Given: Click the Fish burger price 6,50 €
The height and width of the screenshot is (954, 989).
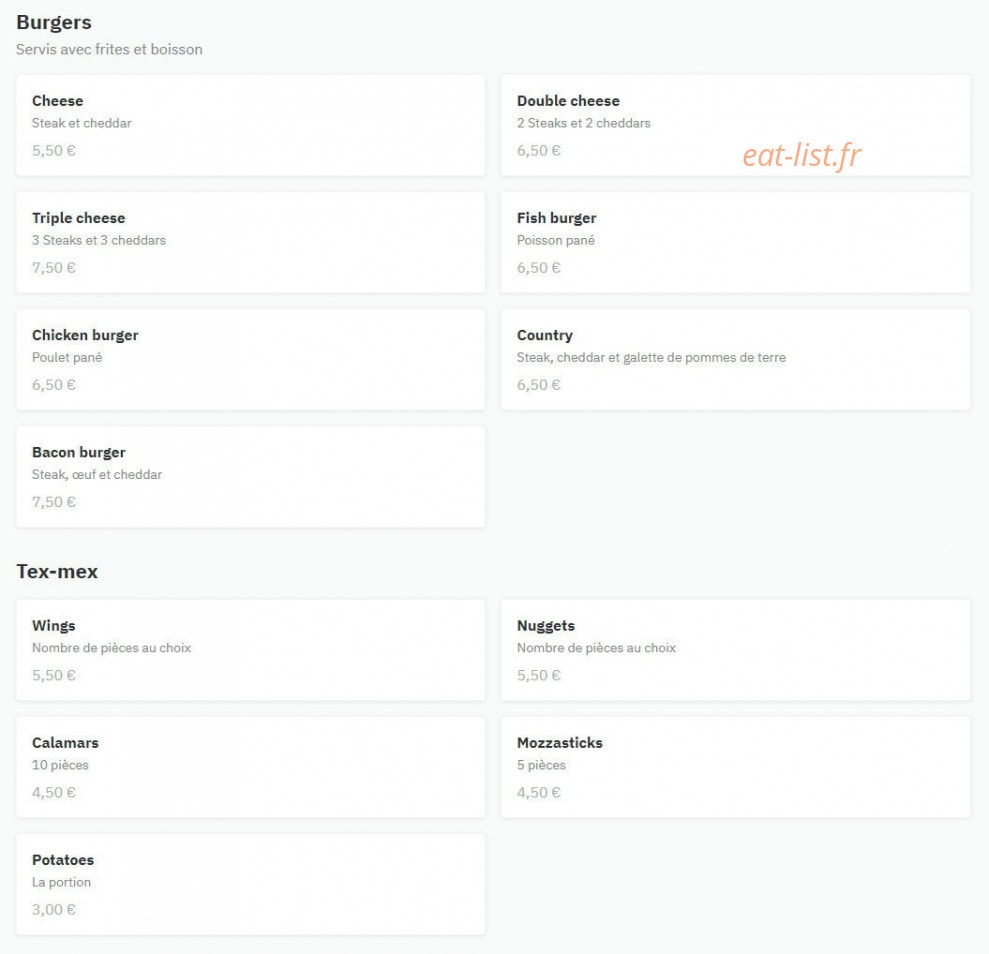Looking at the screenshot, I should tap(539, 268).
